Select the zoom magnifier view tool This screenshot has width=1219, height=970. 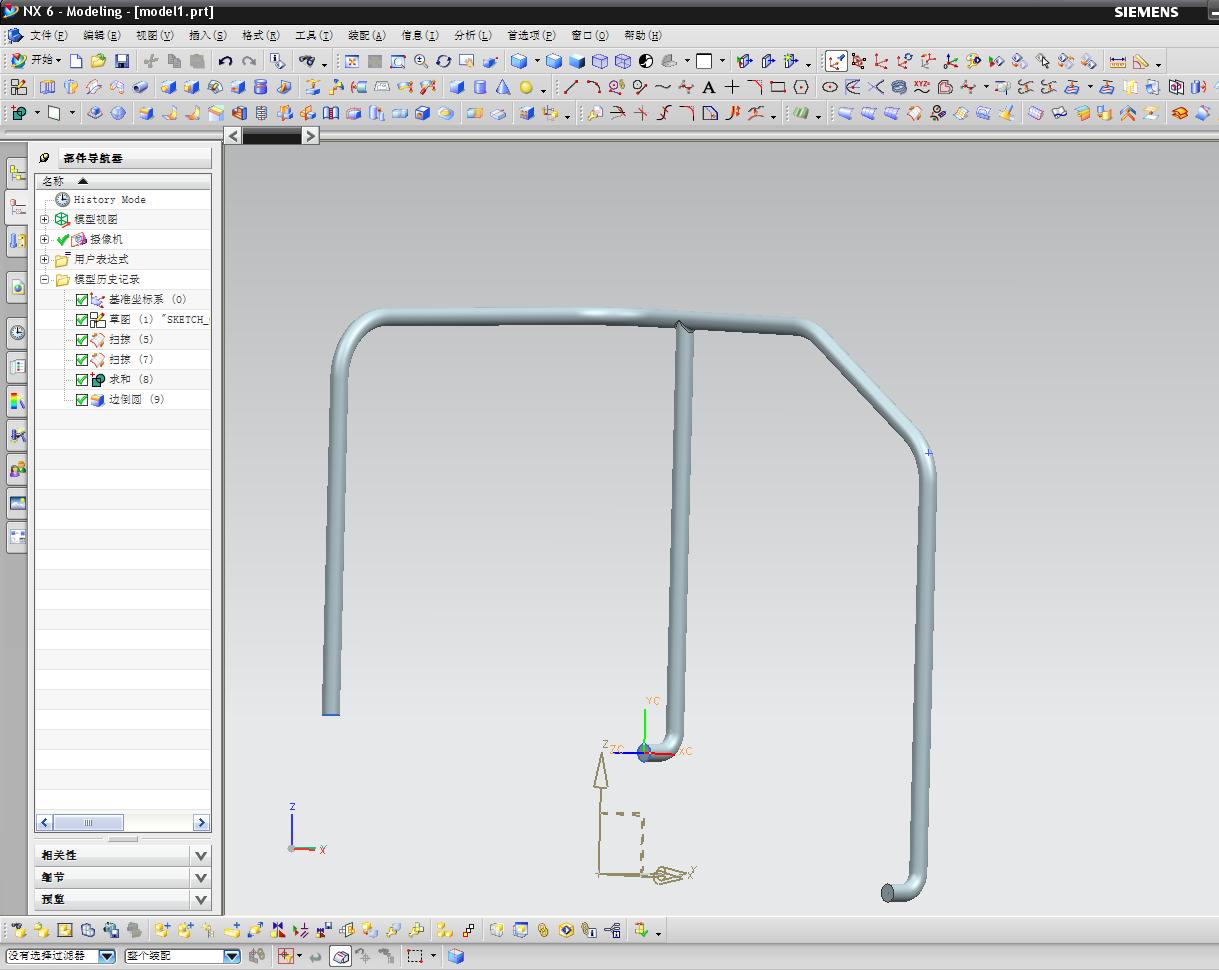pos(421,61)
